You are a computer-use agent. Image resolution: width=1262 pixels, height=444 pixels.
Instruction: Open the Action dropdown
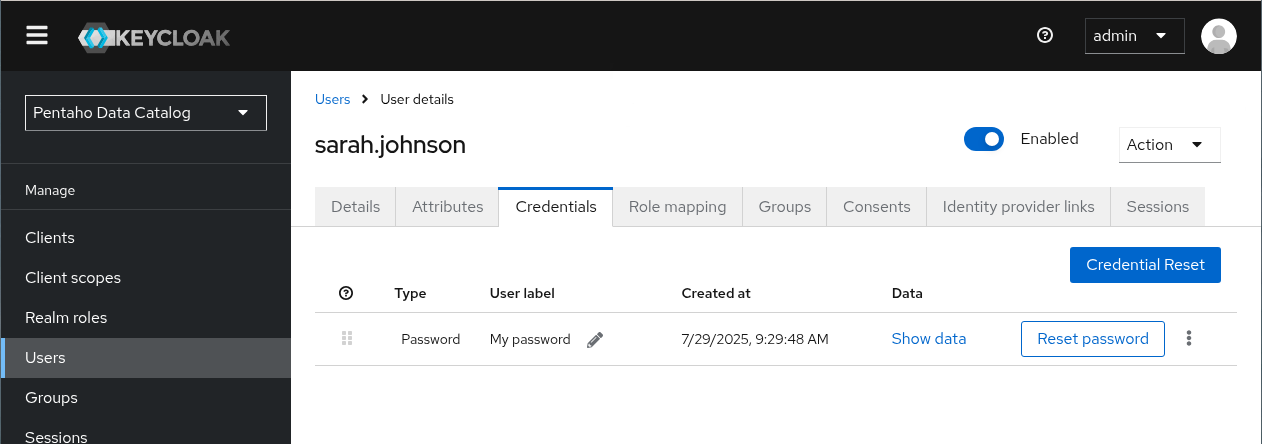click(x=1169, y=145)
